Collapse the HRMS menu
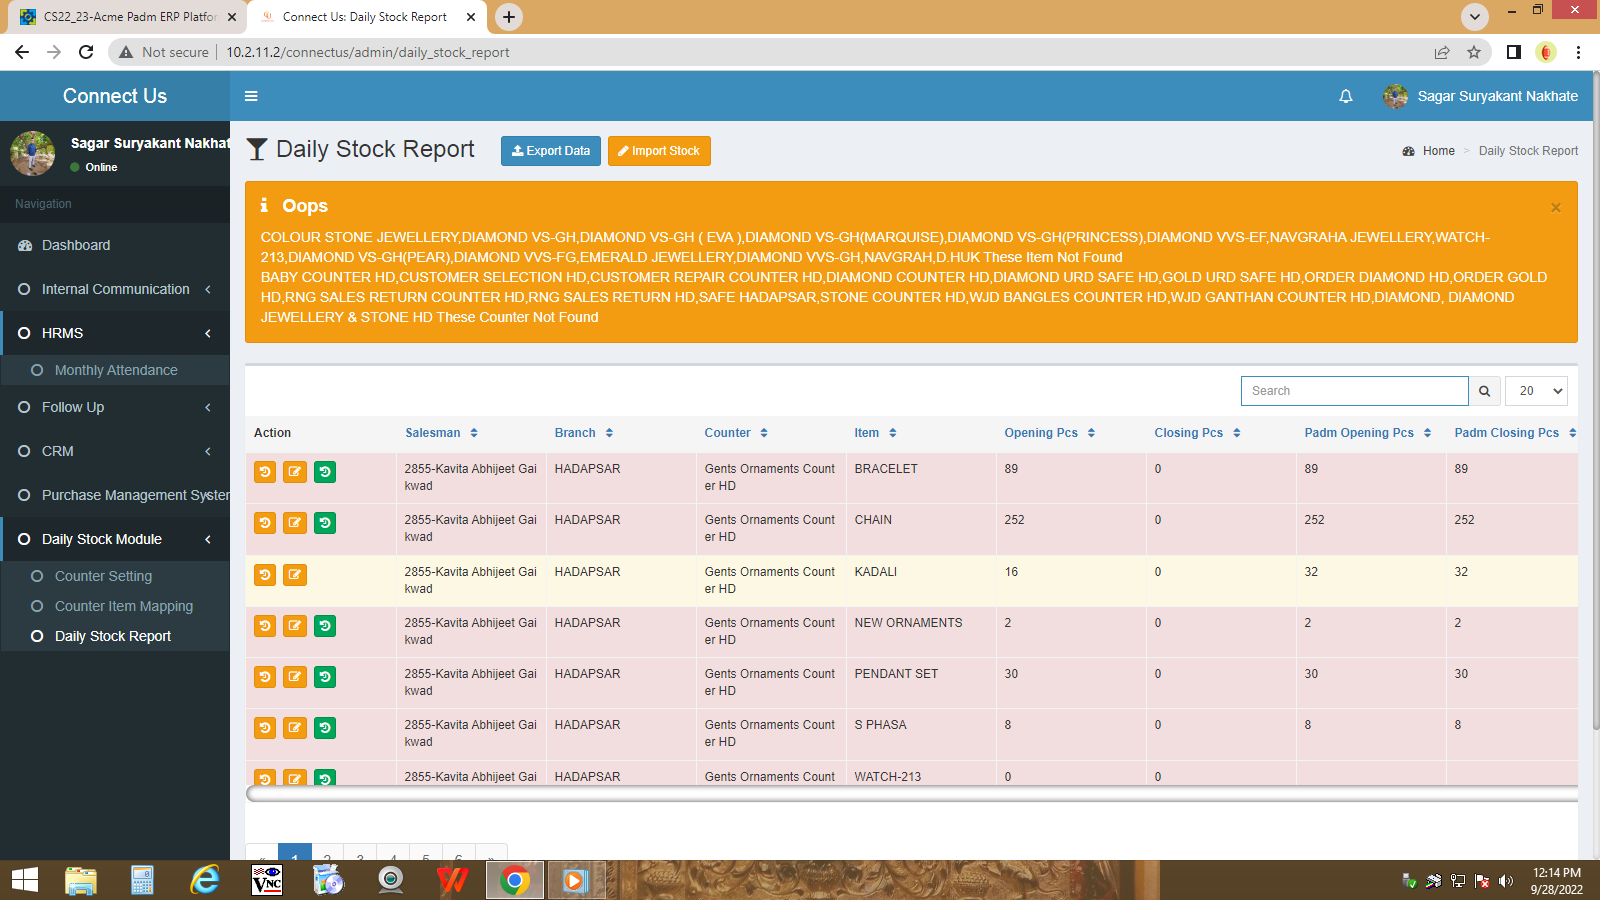The height and width of the screenshot is (900, 1600). coord(115,333)
